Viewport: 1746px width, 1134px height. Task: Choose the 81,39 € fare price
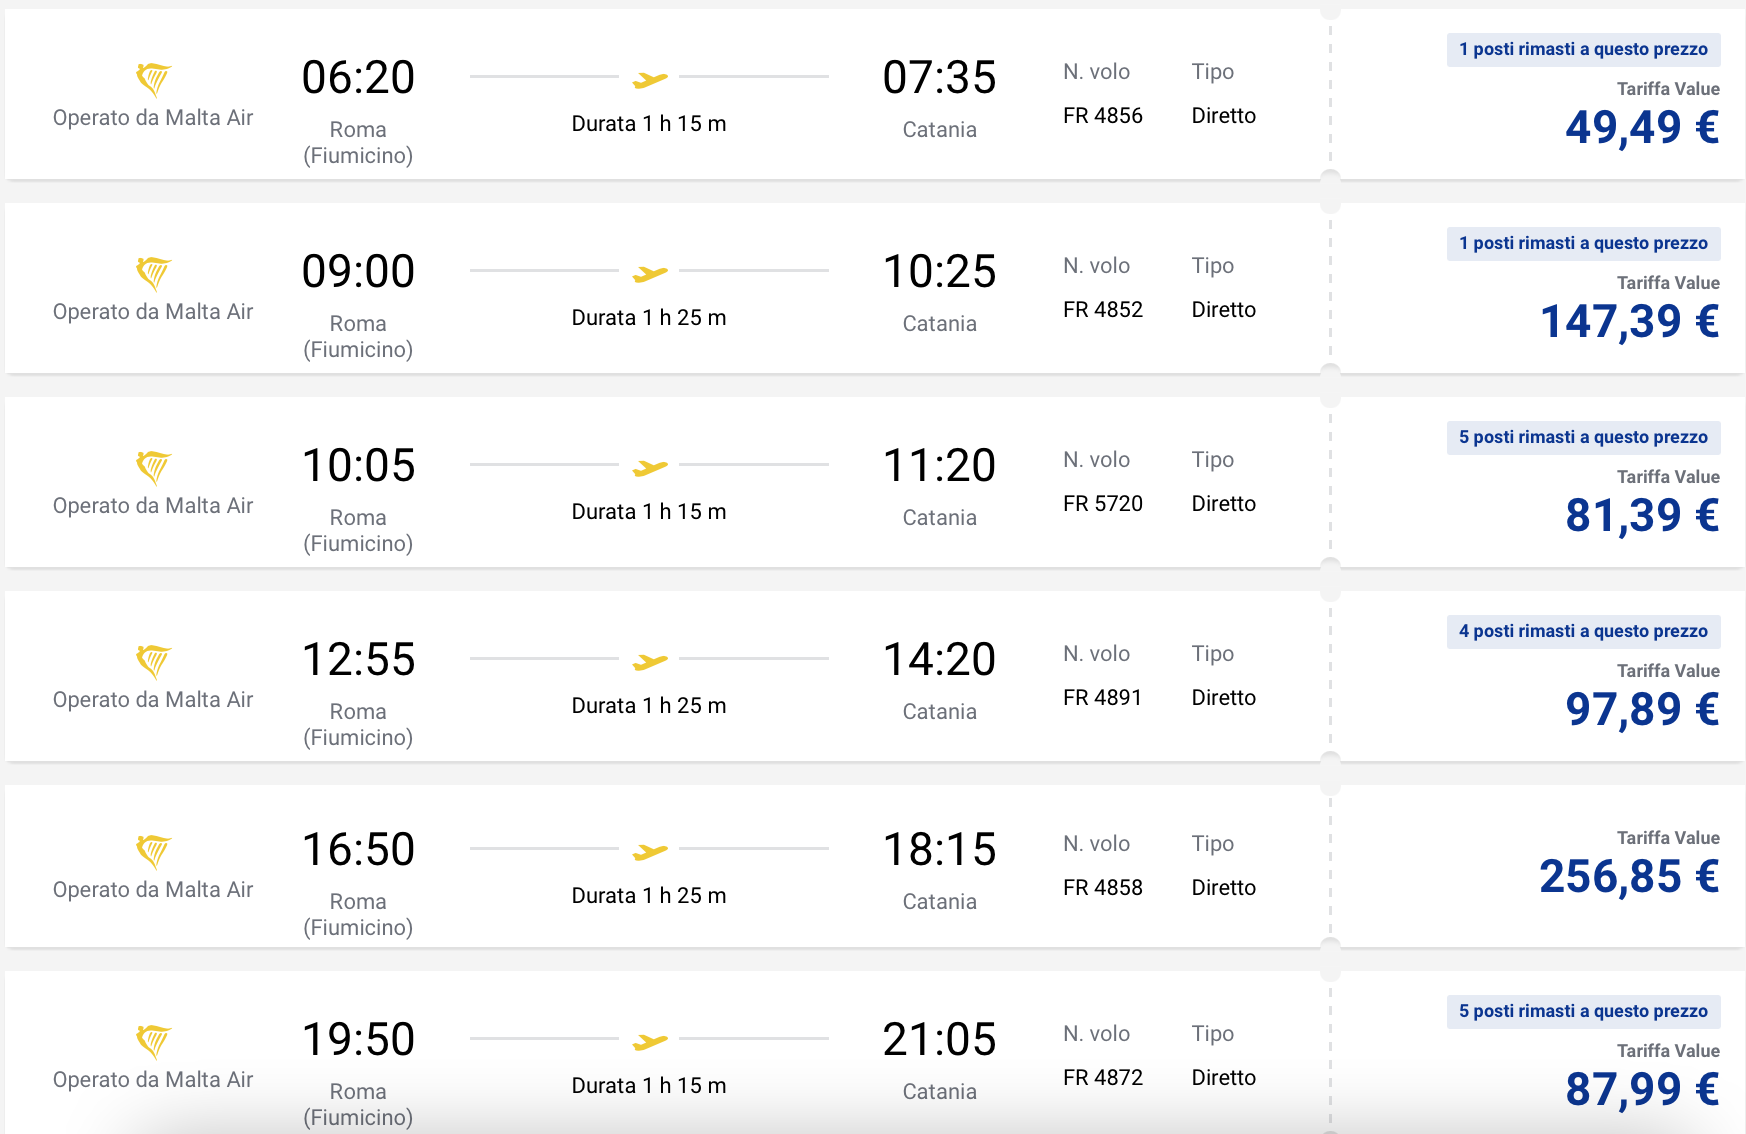click(x=1642, y=515)
